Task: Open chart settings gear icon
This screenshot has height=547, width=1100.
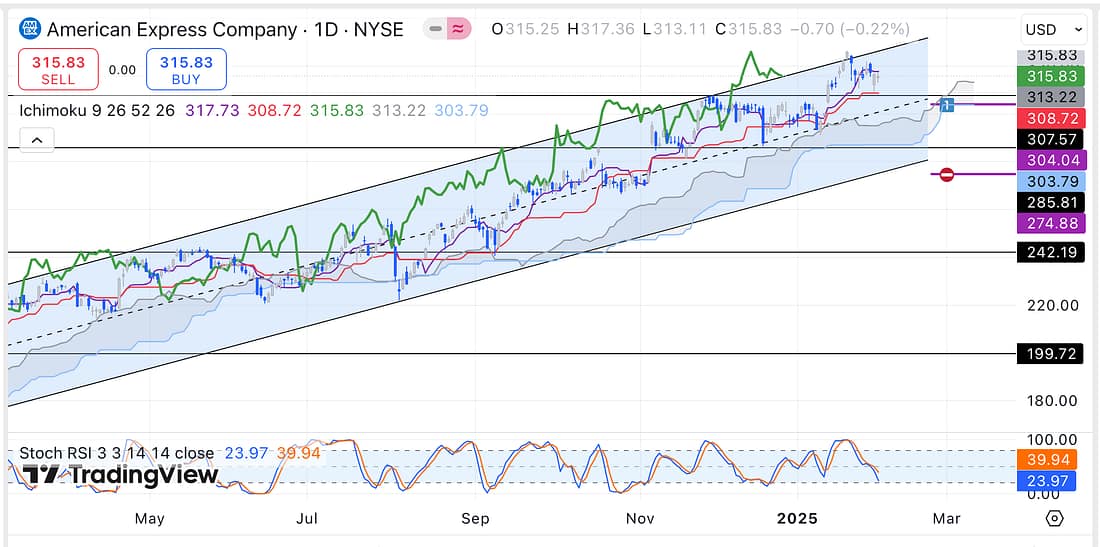Action: coord(1054,518)
